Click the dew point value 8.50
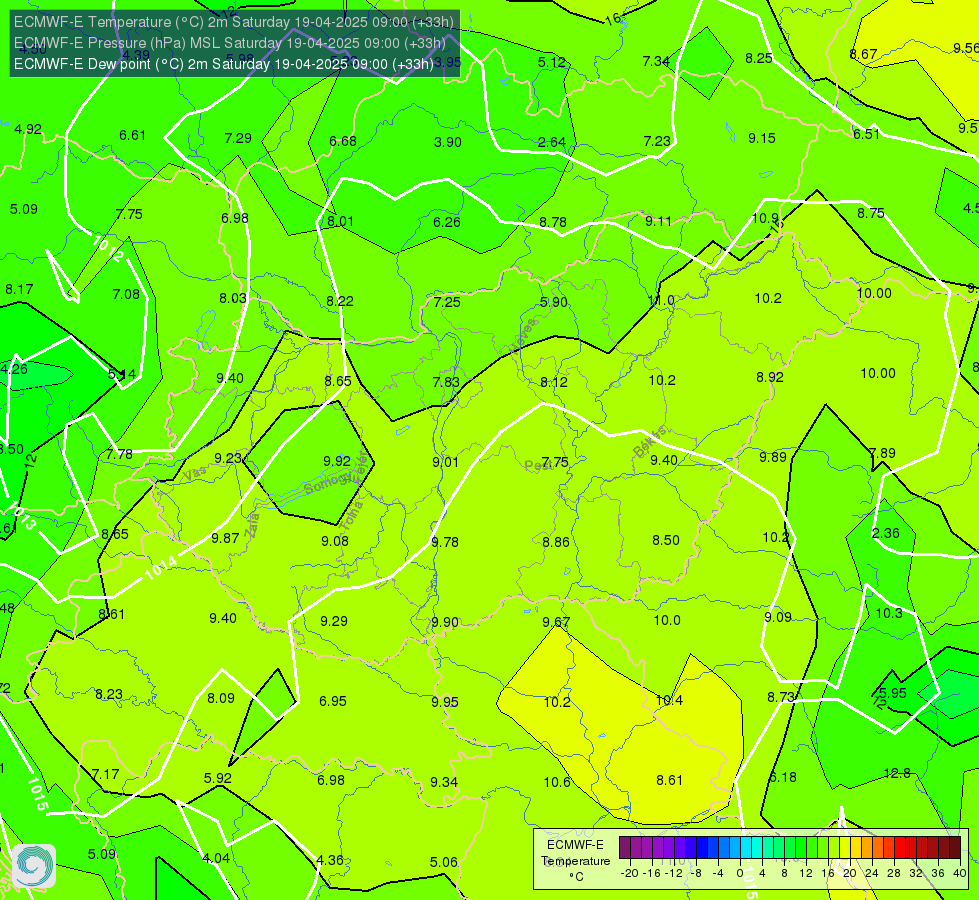The height and width of the screenshot is (900, 979). tap(666, 540)
